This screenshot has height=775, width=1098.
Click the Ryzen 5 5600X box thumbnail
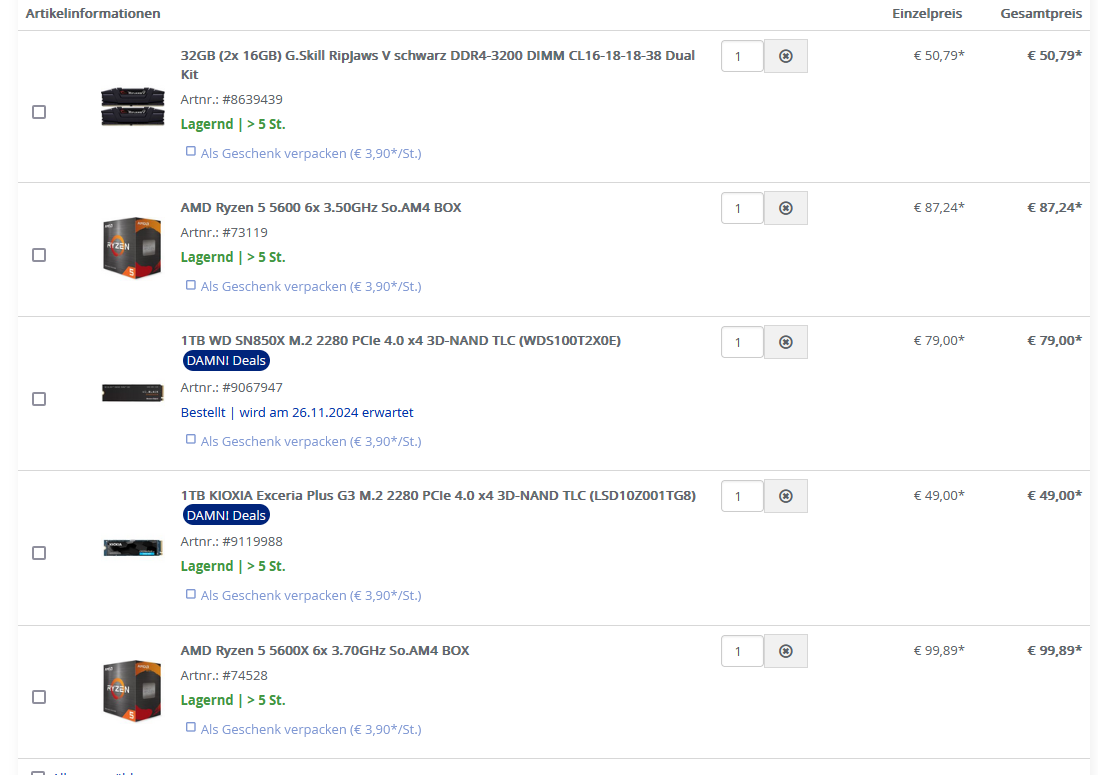click(132, 690)
